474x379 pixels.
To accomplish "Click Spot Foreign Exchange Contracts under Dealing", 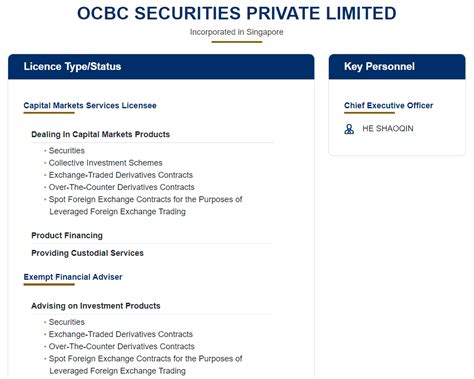I will [x=146, y=205].
